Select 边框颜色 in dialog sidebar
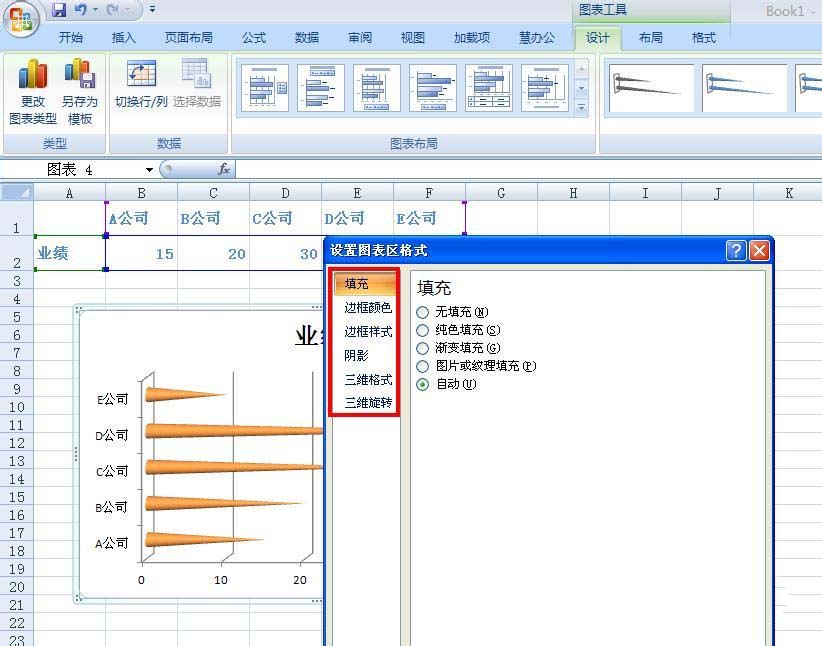Image resolution: width=822 pixels, height=646 pixels. 367,308
